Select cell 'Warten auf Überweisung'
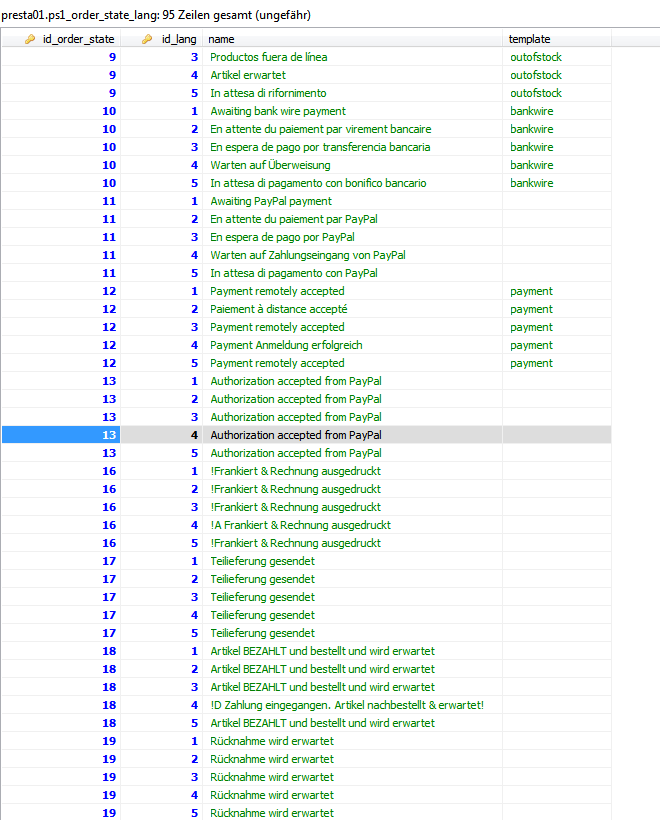 pos(353,165)
